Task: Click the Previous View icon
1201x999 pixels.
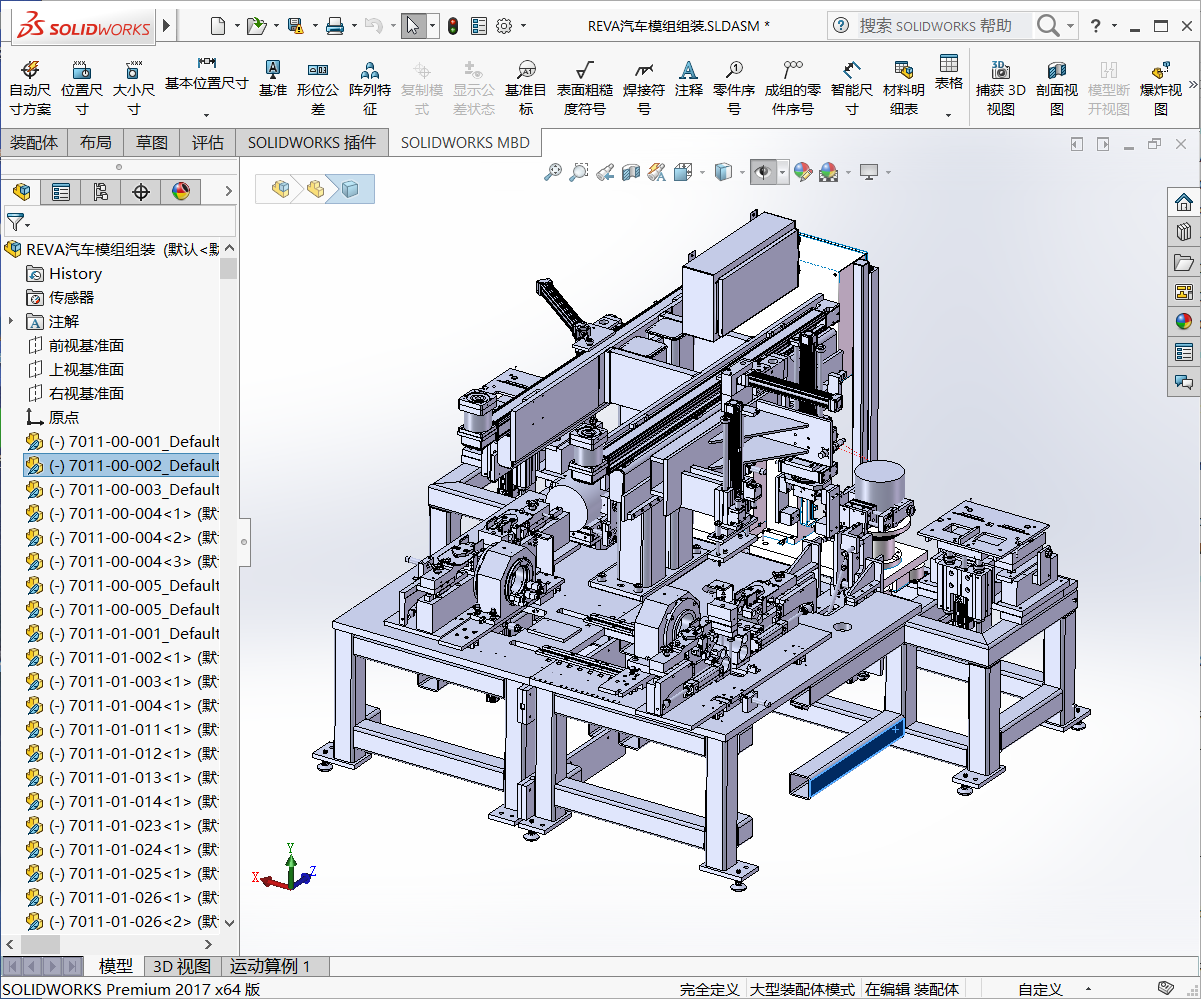Action: [x=605, y=172]
